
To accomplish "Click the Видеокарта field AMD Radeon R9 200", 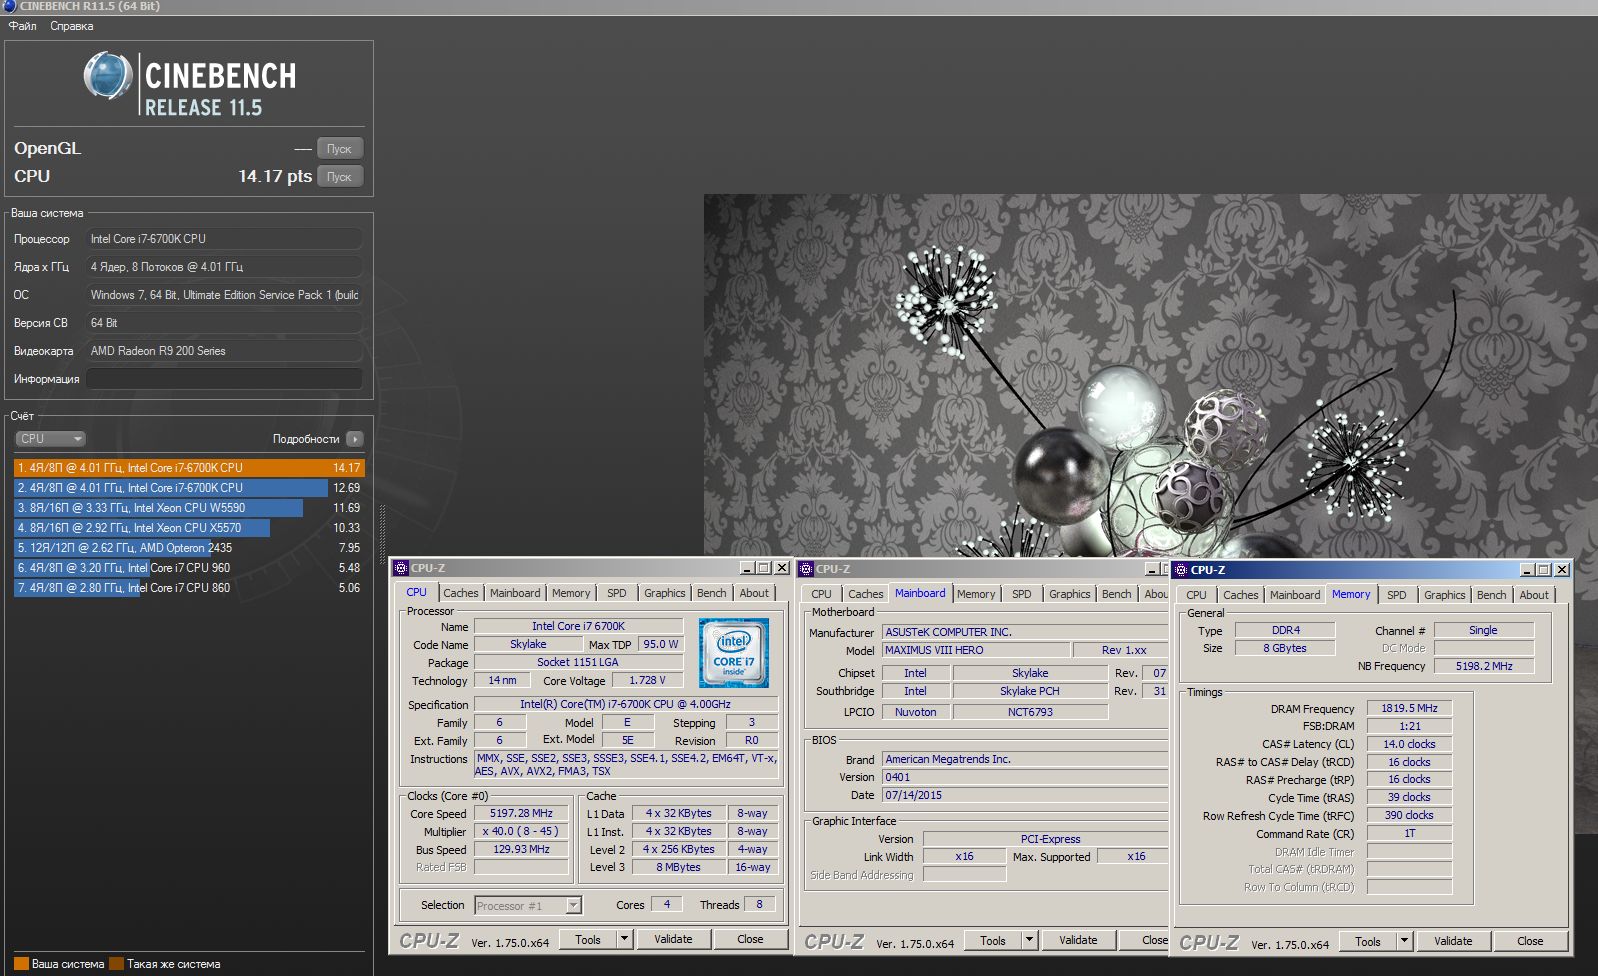I will pyautogui.click(x=224, y=351).
